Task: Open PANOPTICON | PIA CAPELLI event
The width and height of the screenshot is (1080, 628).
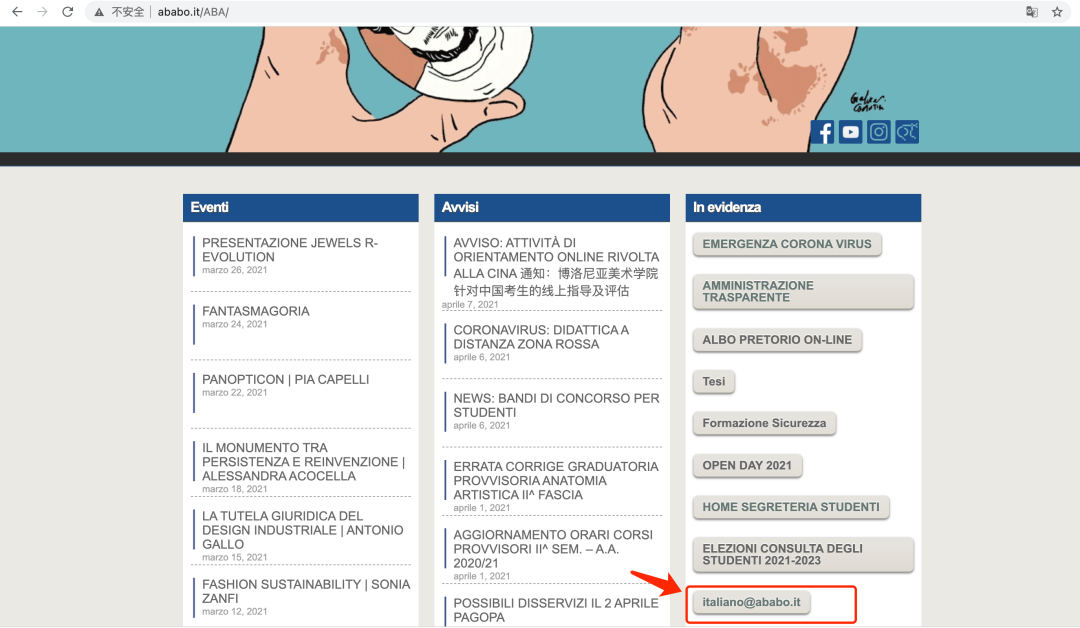Action: (x=285, y=379)
